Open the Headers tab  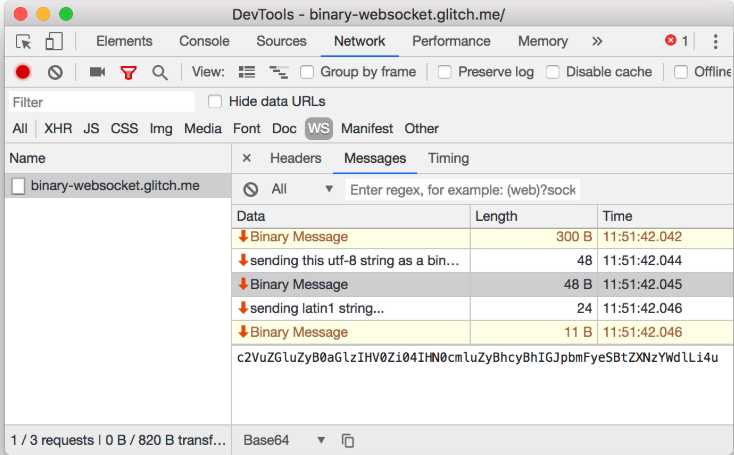pyautogui.click(x=296, y=158)
